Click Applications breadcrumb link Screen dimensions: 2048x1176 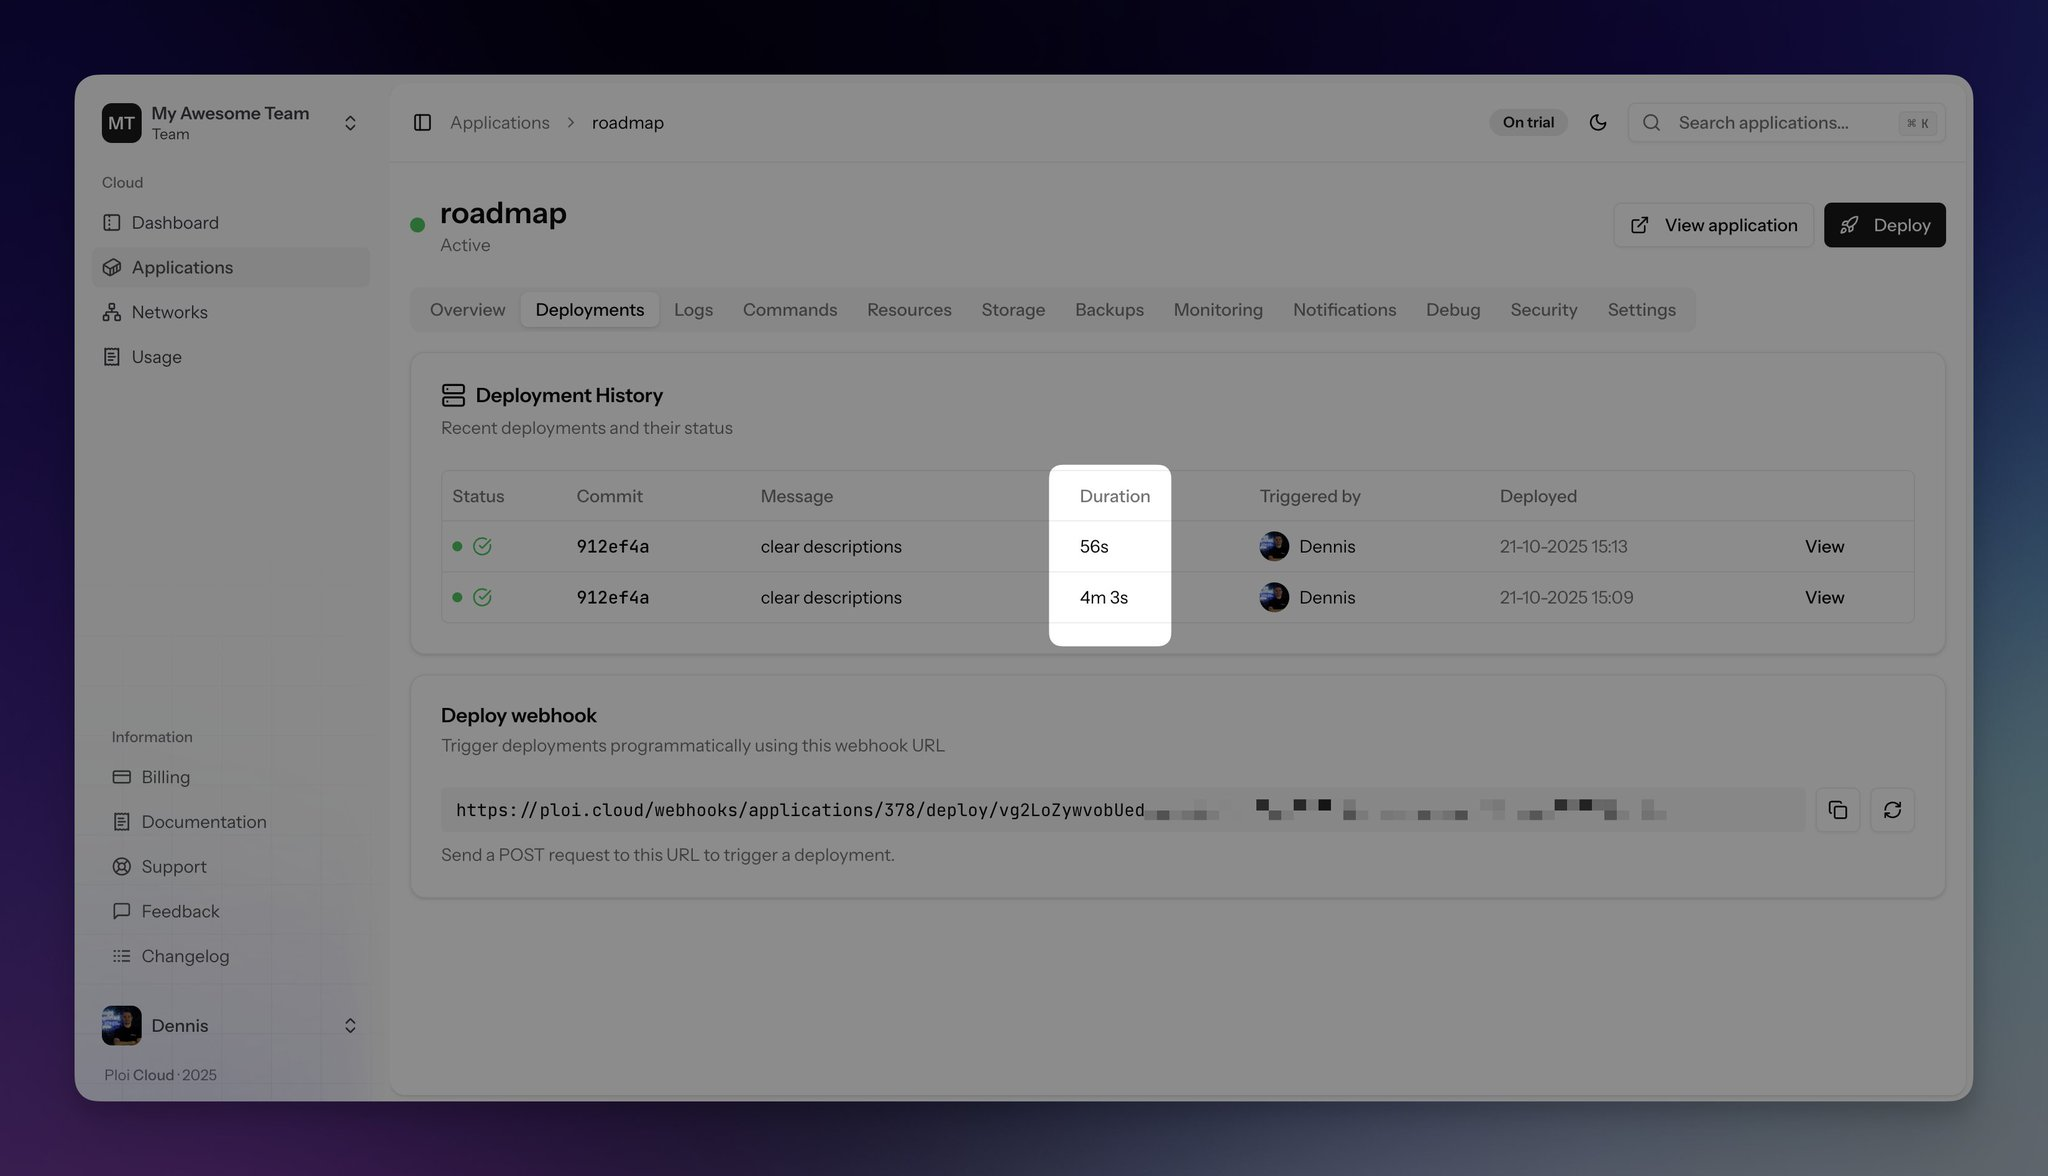(x=499, y=122)
